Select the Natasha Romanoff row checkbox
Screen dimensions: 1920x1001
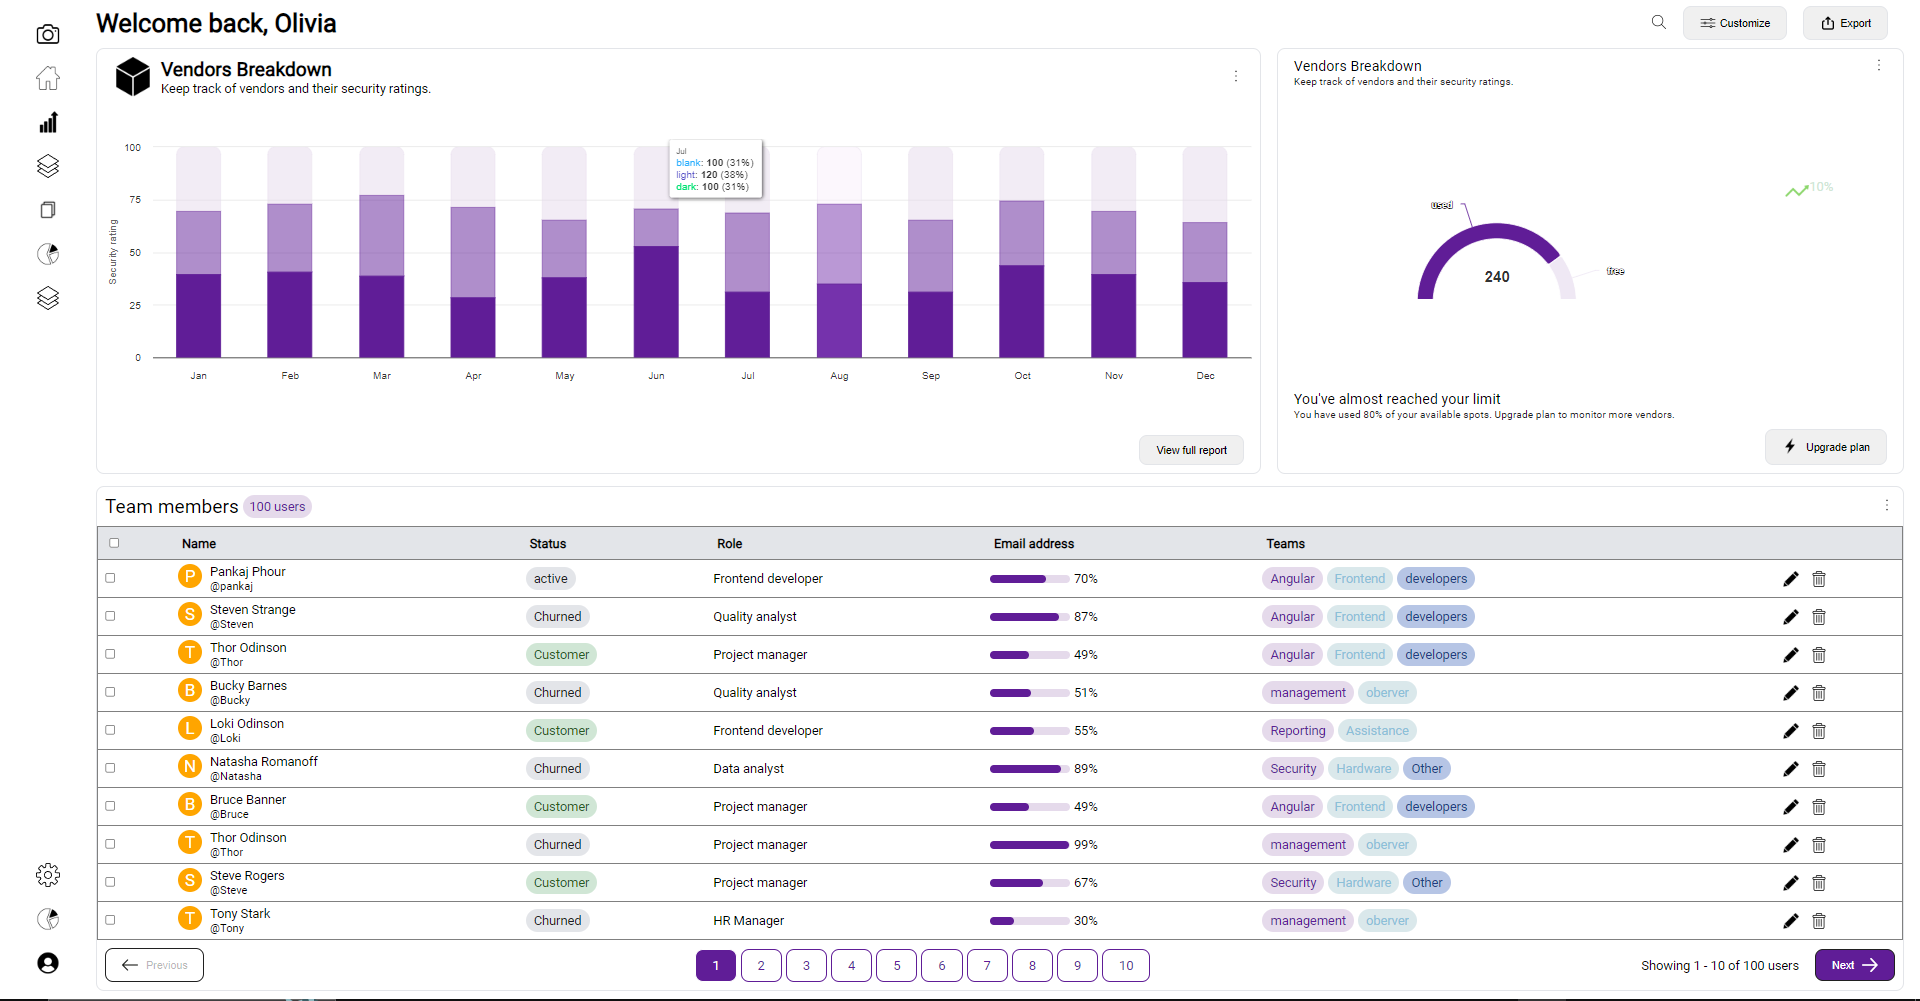(x=110, y=768)
